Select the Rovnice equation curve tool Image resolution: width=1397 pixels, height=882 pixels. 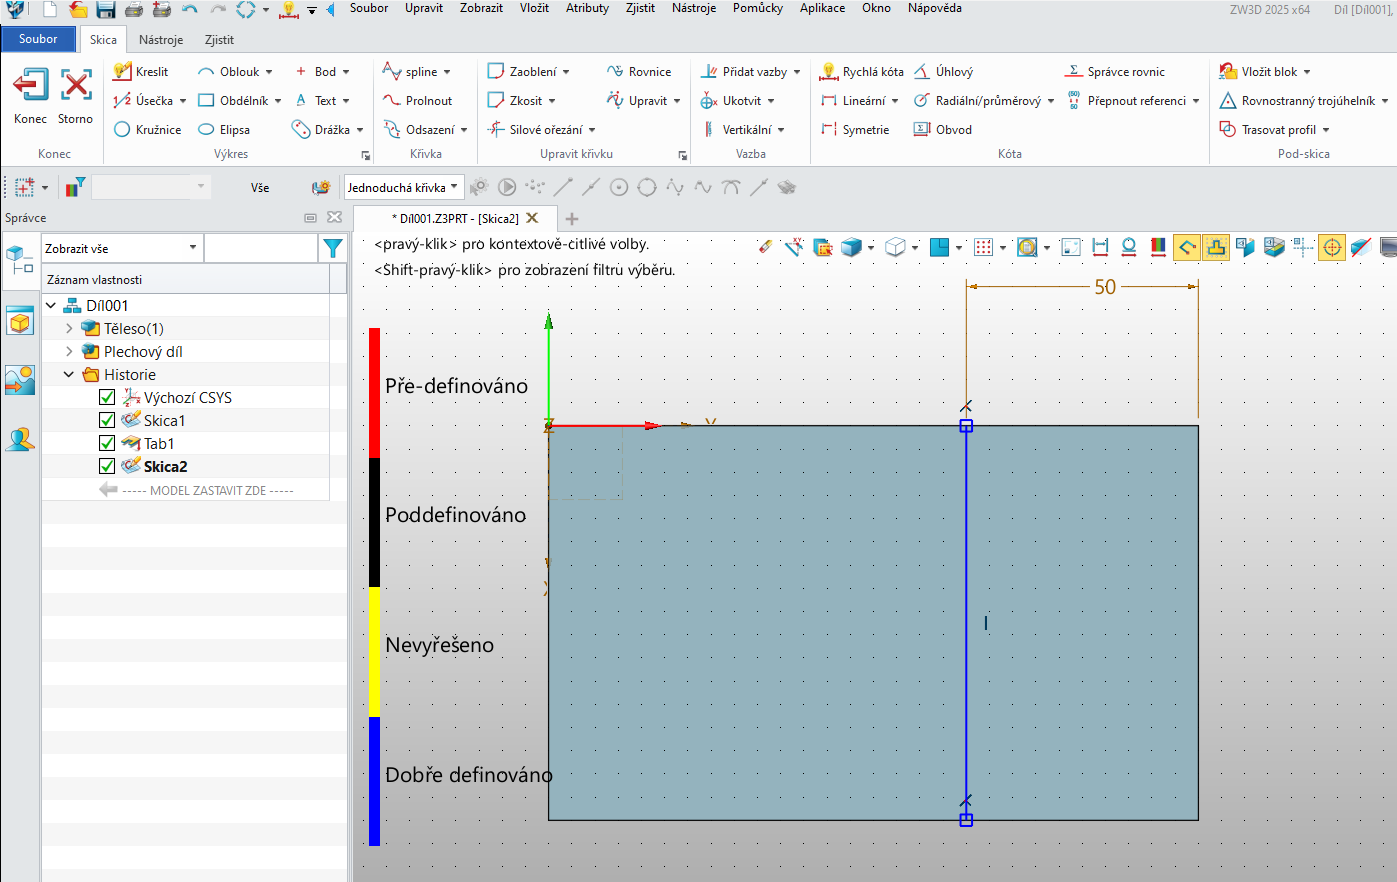coord(639,72)
